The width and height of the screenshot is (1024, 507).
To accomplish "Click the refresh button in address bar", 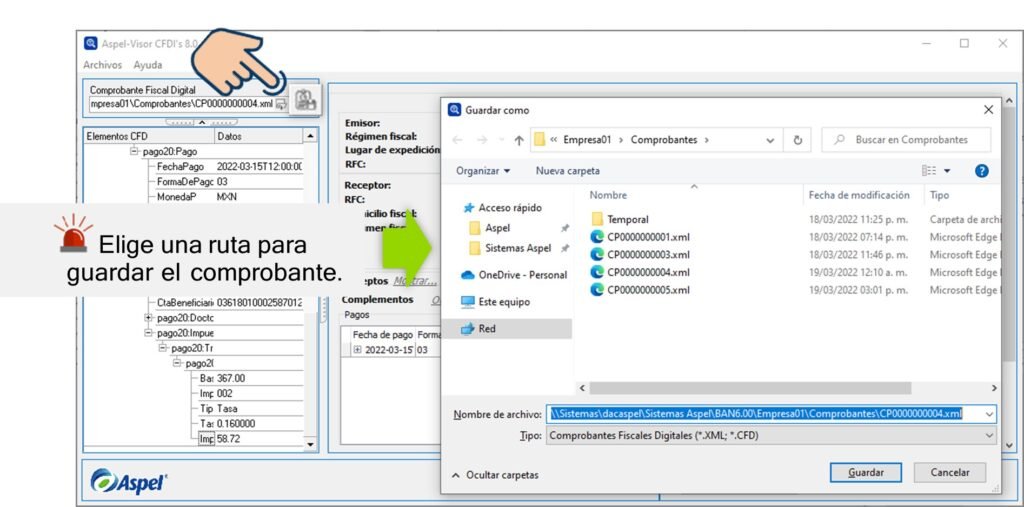I will [797, 140].
